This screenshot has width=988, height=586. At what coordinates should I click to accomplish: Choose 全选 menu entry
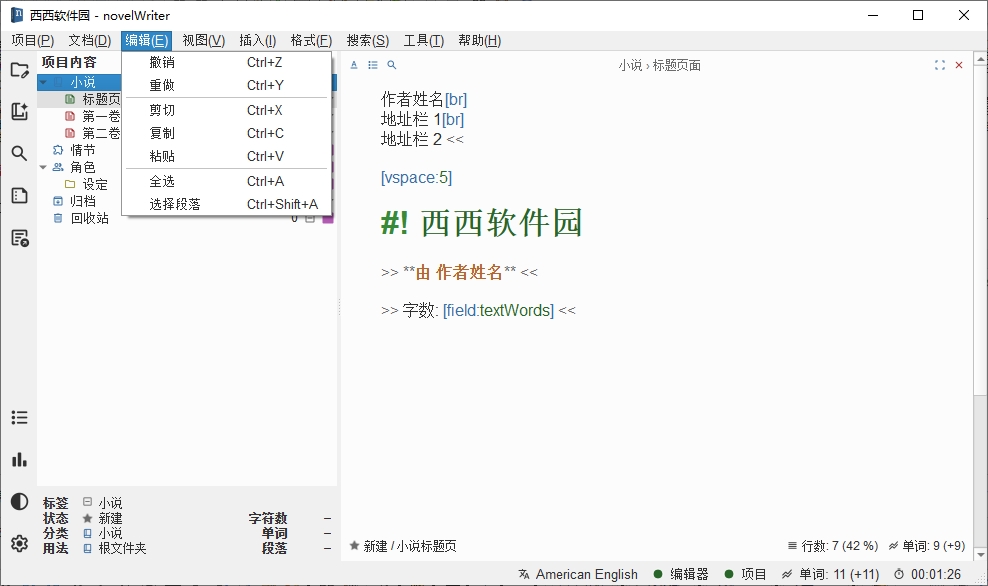pyautogui.click(x=227, y=181)
